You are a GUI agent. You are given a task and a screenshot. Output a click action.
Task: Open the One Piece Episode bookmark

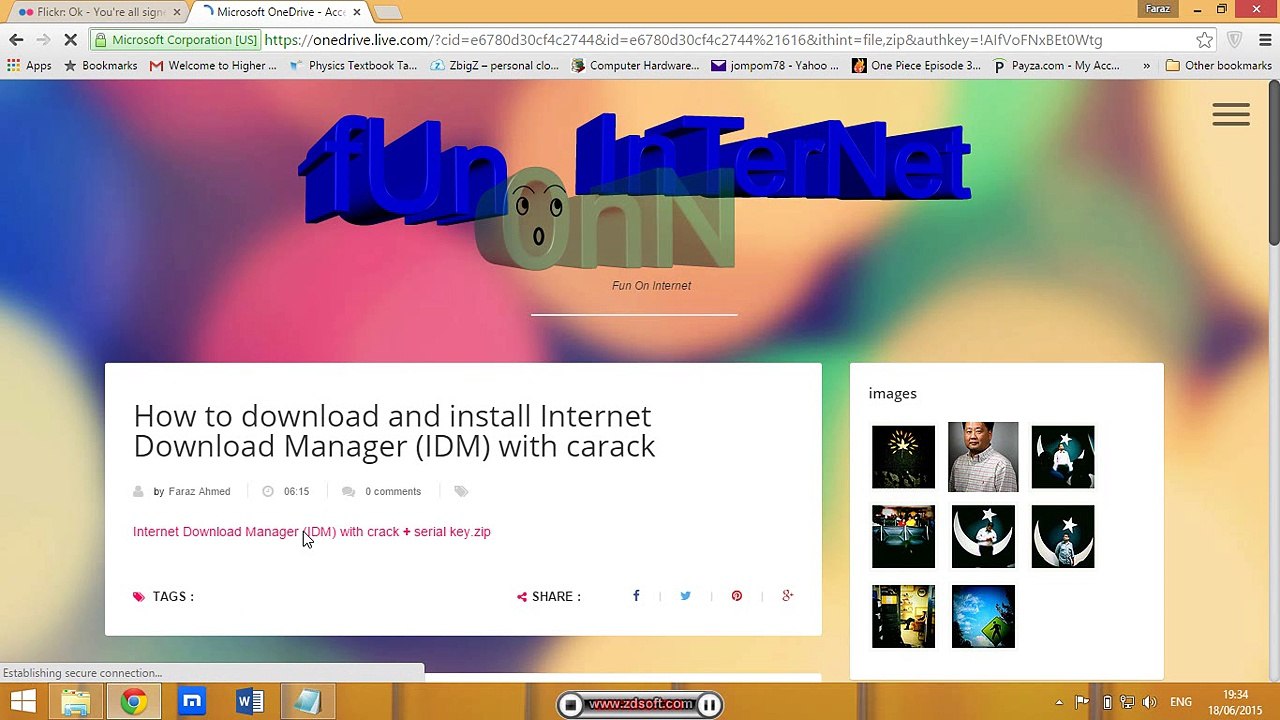click(917, 66)
